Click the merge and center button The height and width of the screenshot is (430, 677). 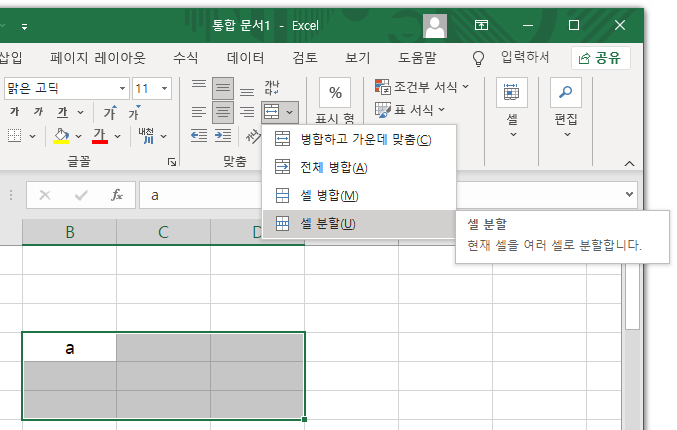coord(272,112)
